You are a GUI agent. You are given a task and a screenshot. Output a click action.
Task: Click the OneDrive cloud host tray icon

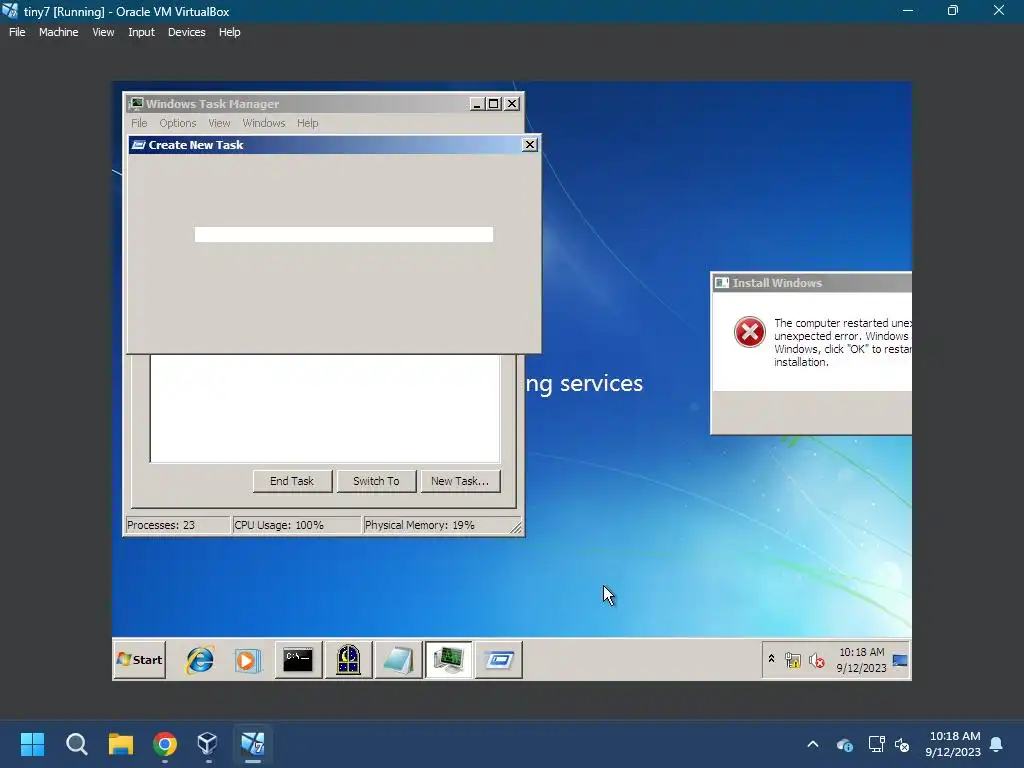click(x=844, y=744)
